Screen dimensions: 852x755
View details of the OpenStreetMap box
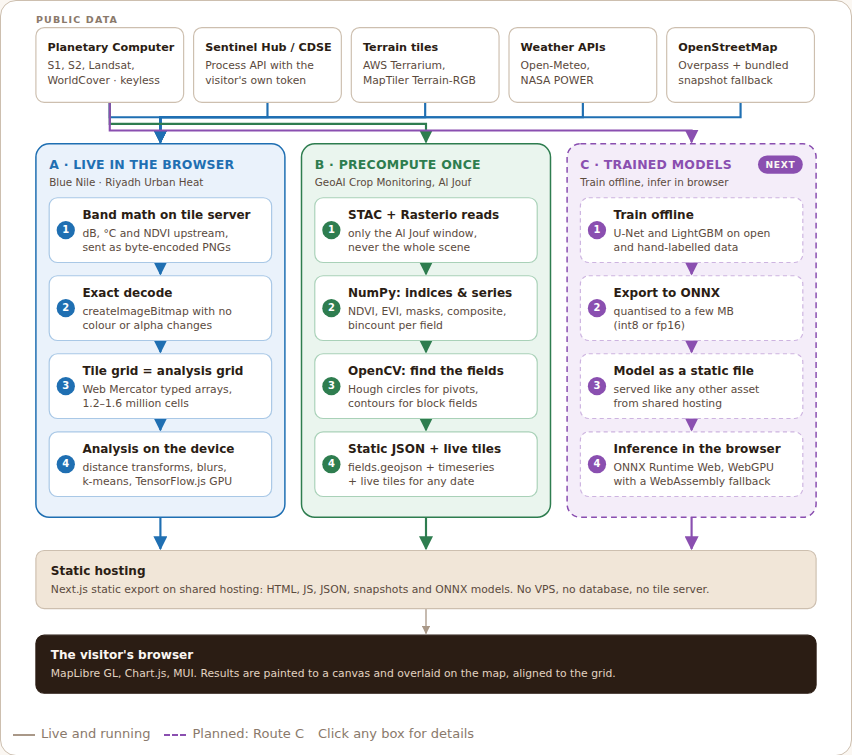coord(740,65)
